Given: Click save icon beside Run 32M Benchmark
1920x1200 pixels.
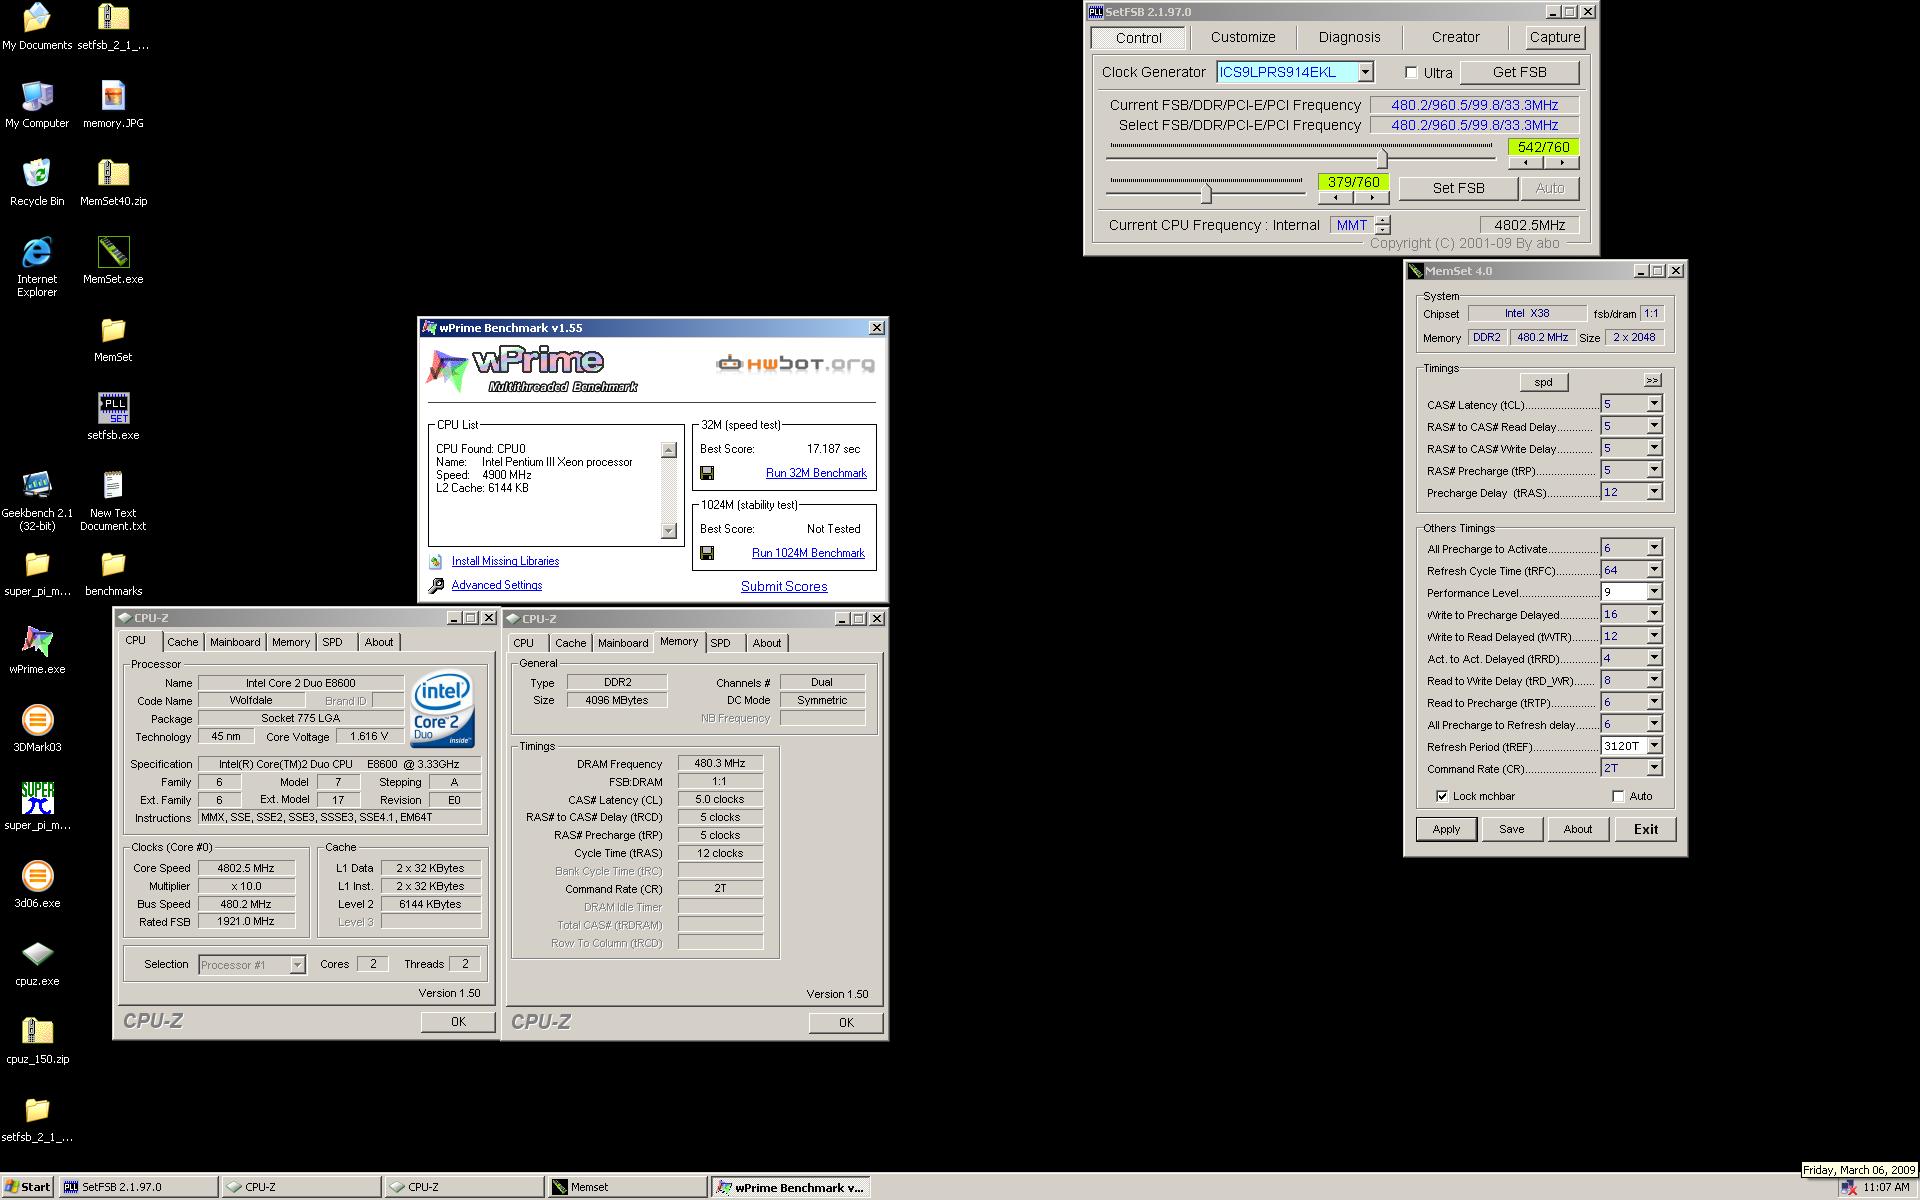Looking at the screenshot, I should click(x=707, y=473).
